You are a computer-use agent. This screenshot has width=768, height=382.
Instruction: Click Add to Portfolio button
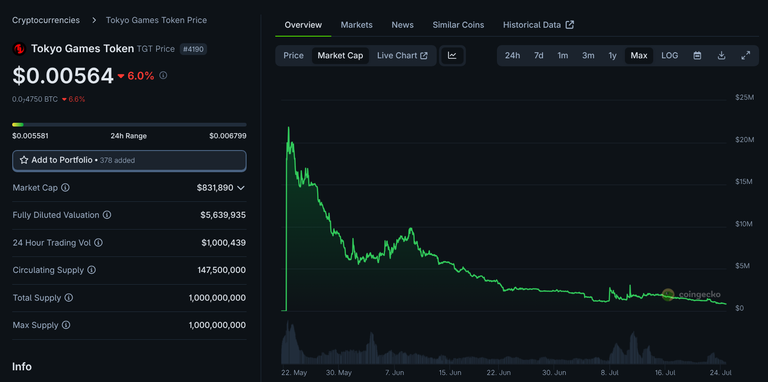click(129, 161)
